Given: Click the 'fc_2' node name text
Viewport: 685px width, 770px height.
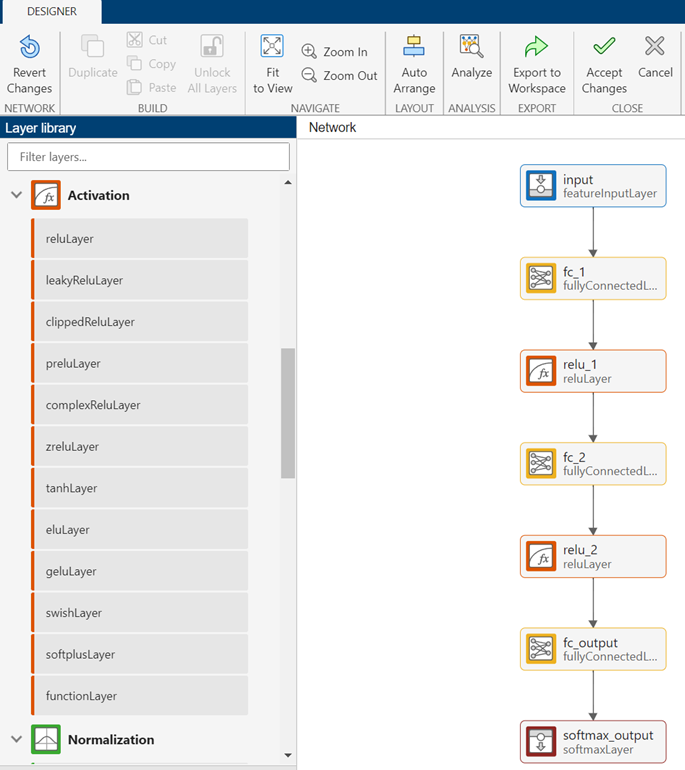Looking at the screenshot, I should [x=574, y=457].
